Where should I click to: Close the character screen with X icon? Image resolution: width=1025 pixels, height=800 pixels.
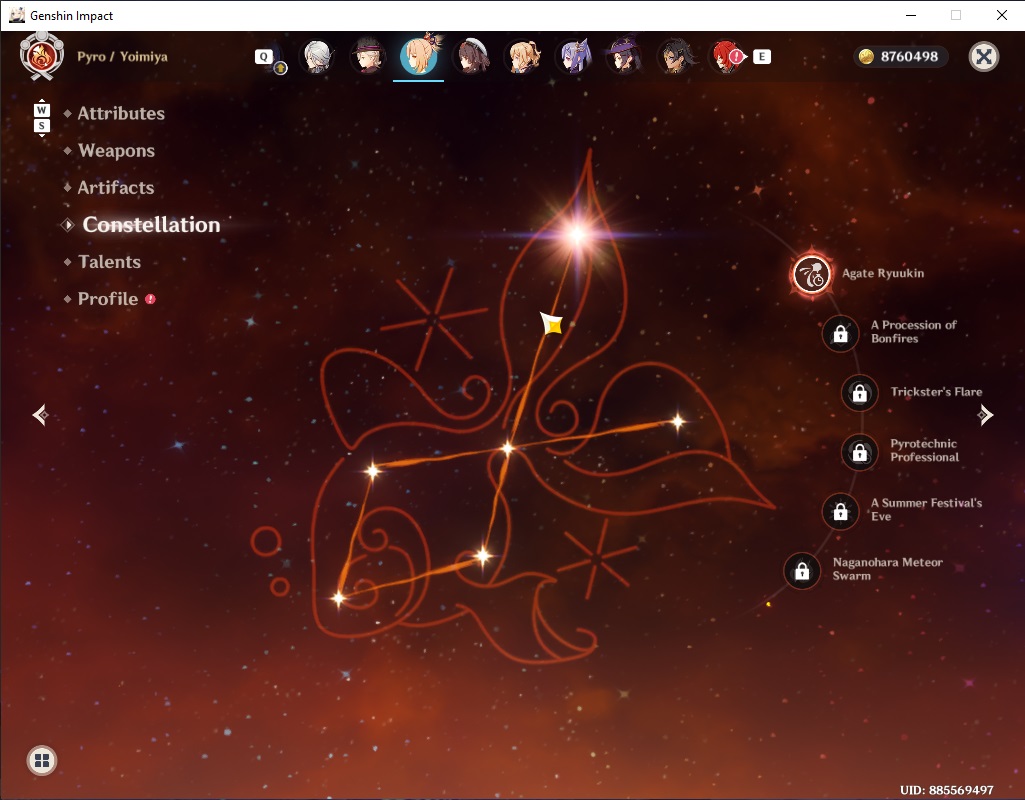coord(983,57)
